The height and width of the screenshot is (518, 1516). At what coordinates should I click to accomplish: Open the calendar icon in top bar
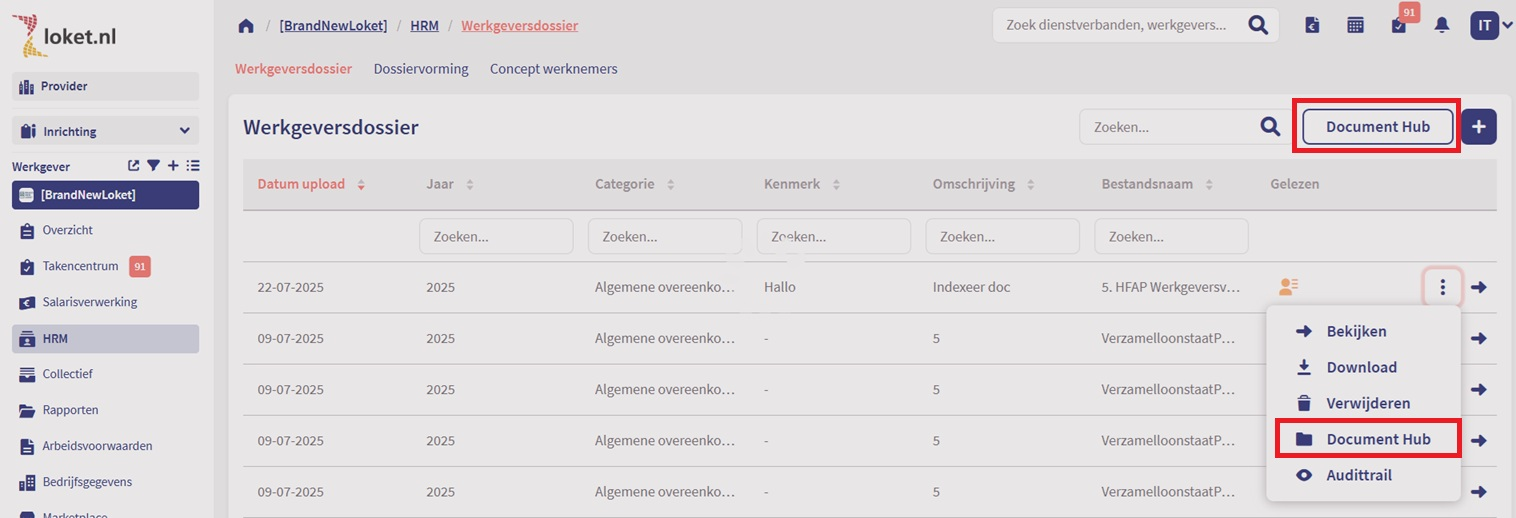tap(1355, 26)
